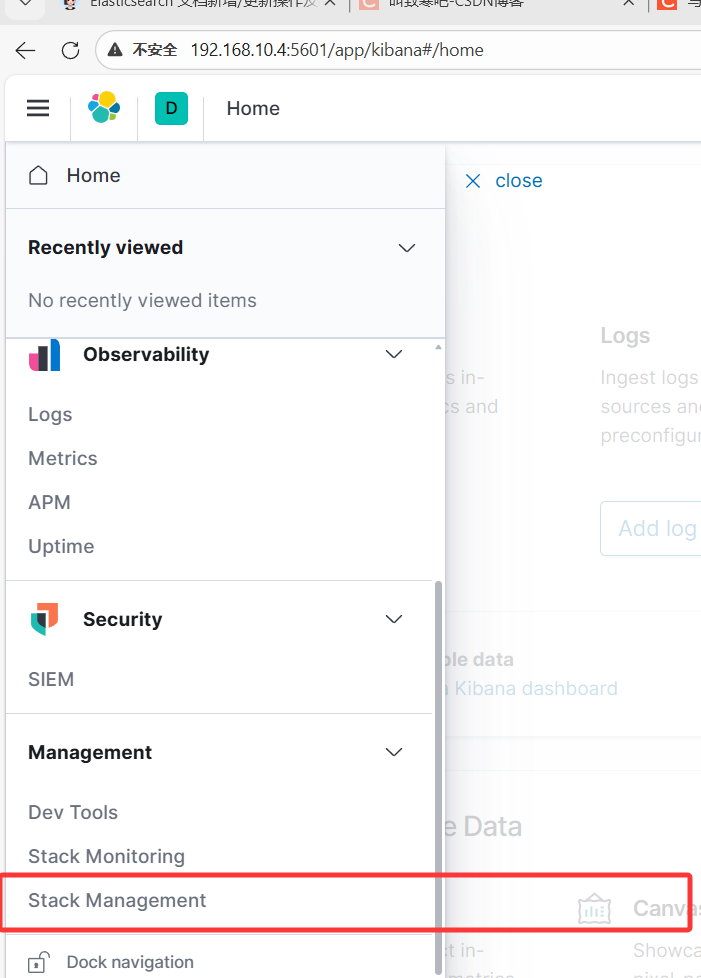Click the Dock navigation lock icon
This screenshot has width=701, height=978.
(39, 962)
